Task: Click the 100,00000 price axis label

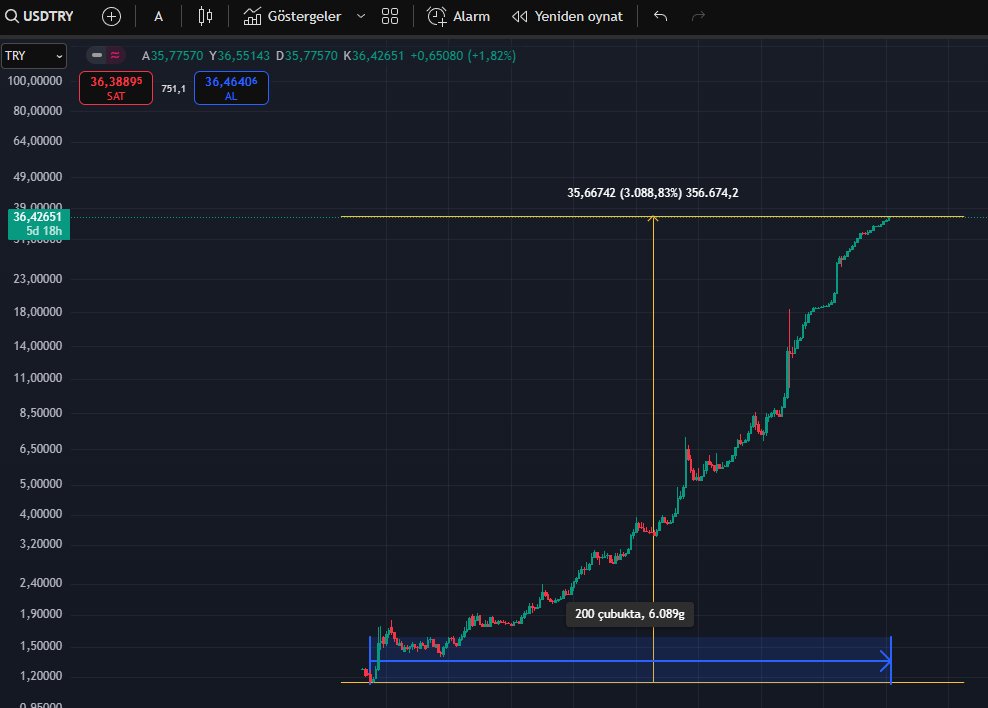Action: point(35,81)
